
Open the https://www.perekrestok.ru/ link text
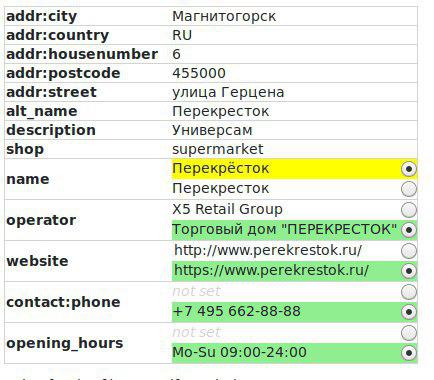(271, 270)
